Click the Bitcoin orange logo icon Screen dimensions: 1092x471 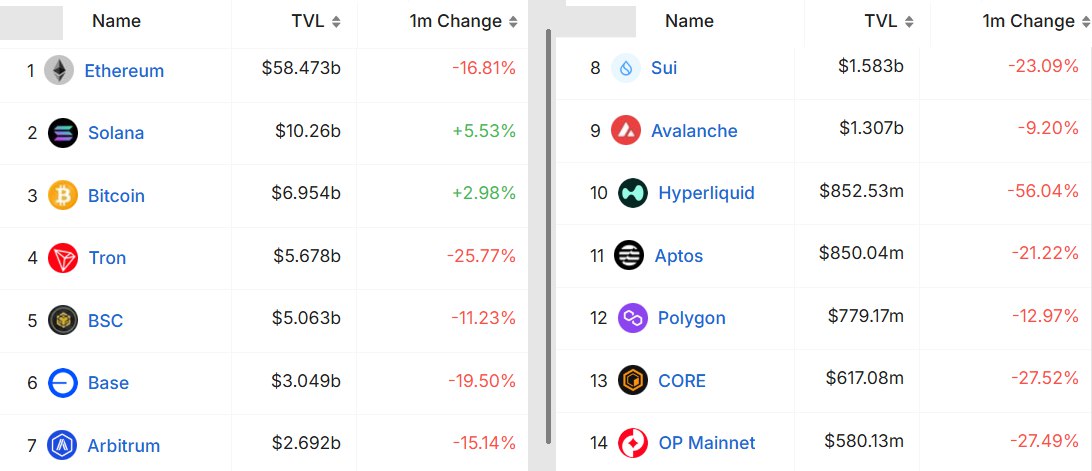pos(62,195)
